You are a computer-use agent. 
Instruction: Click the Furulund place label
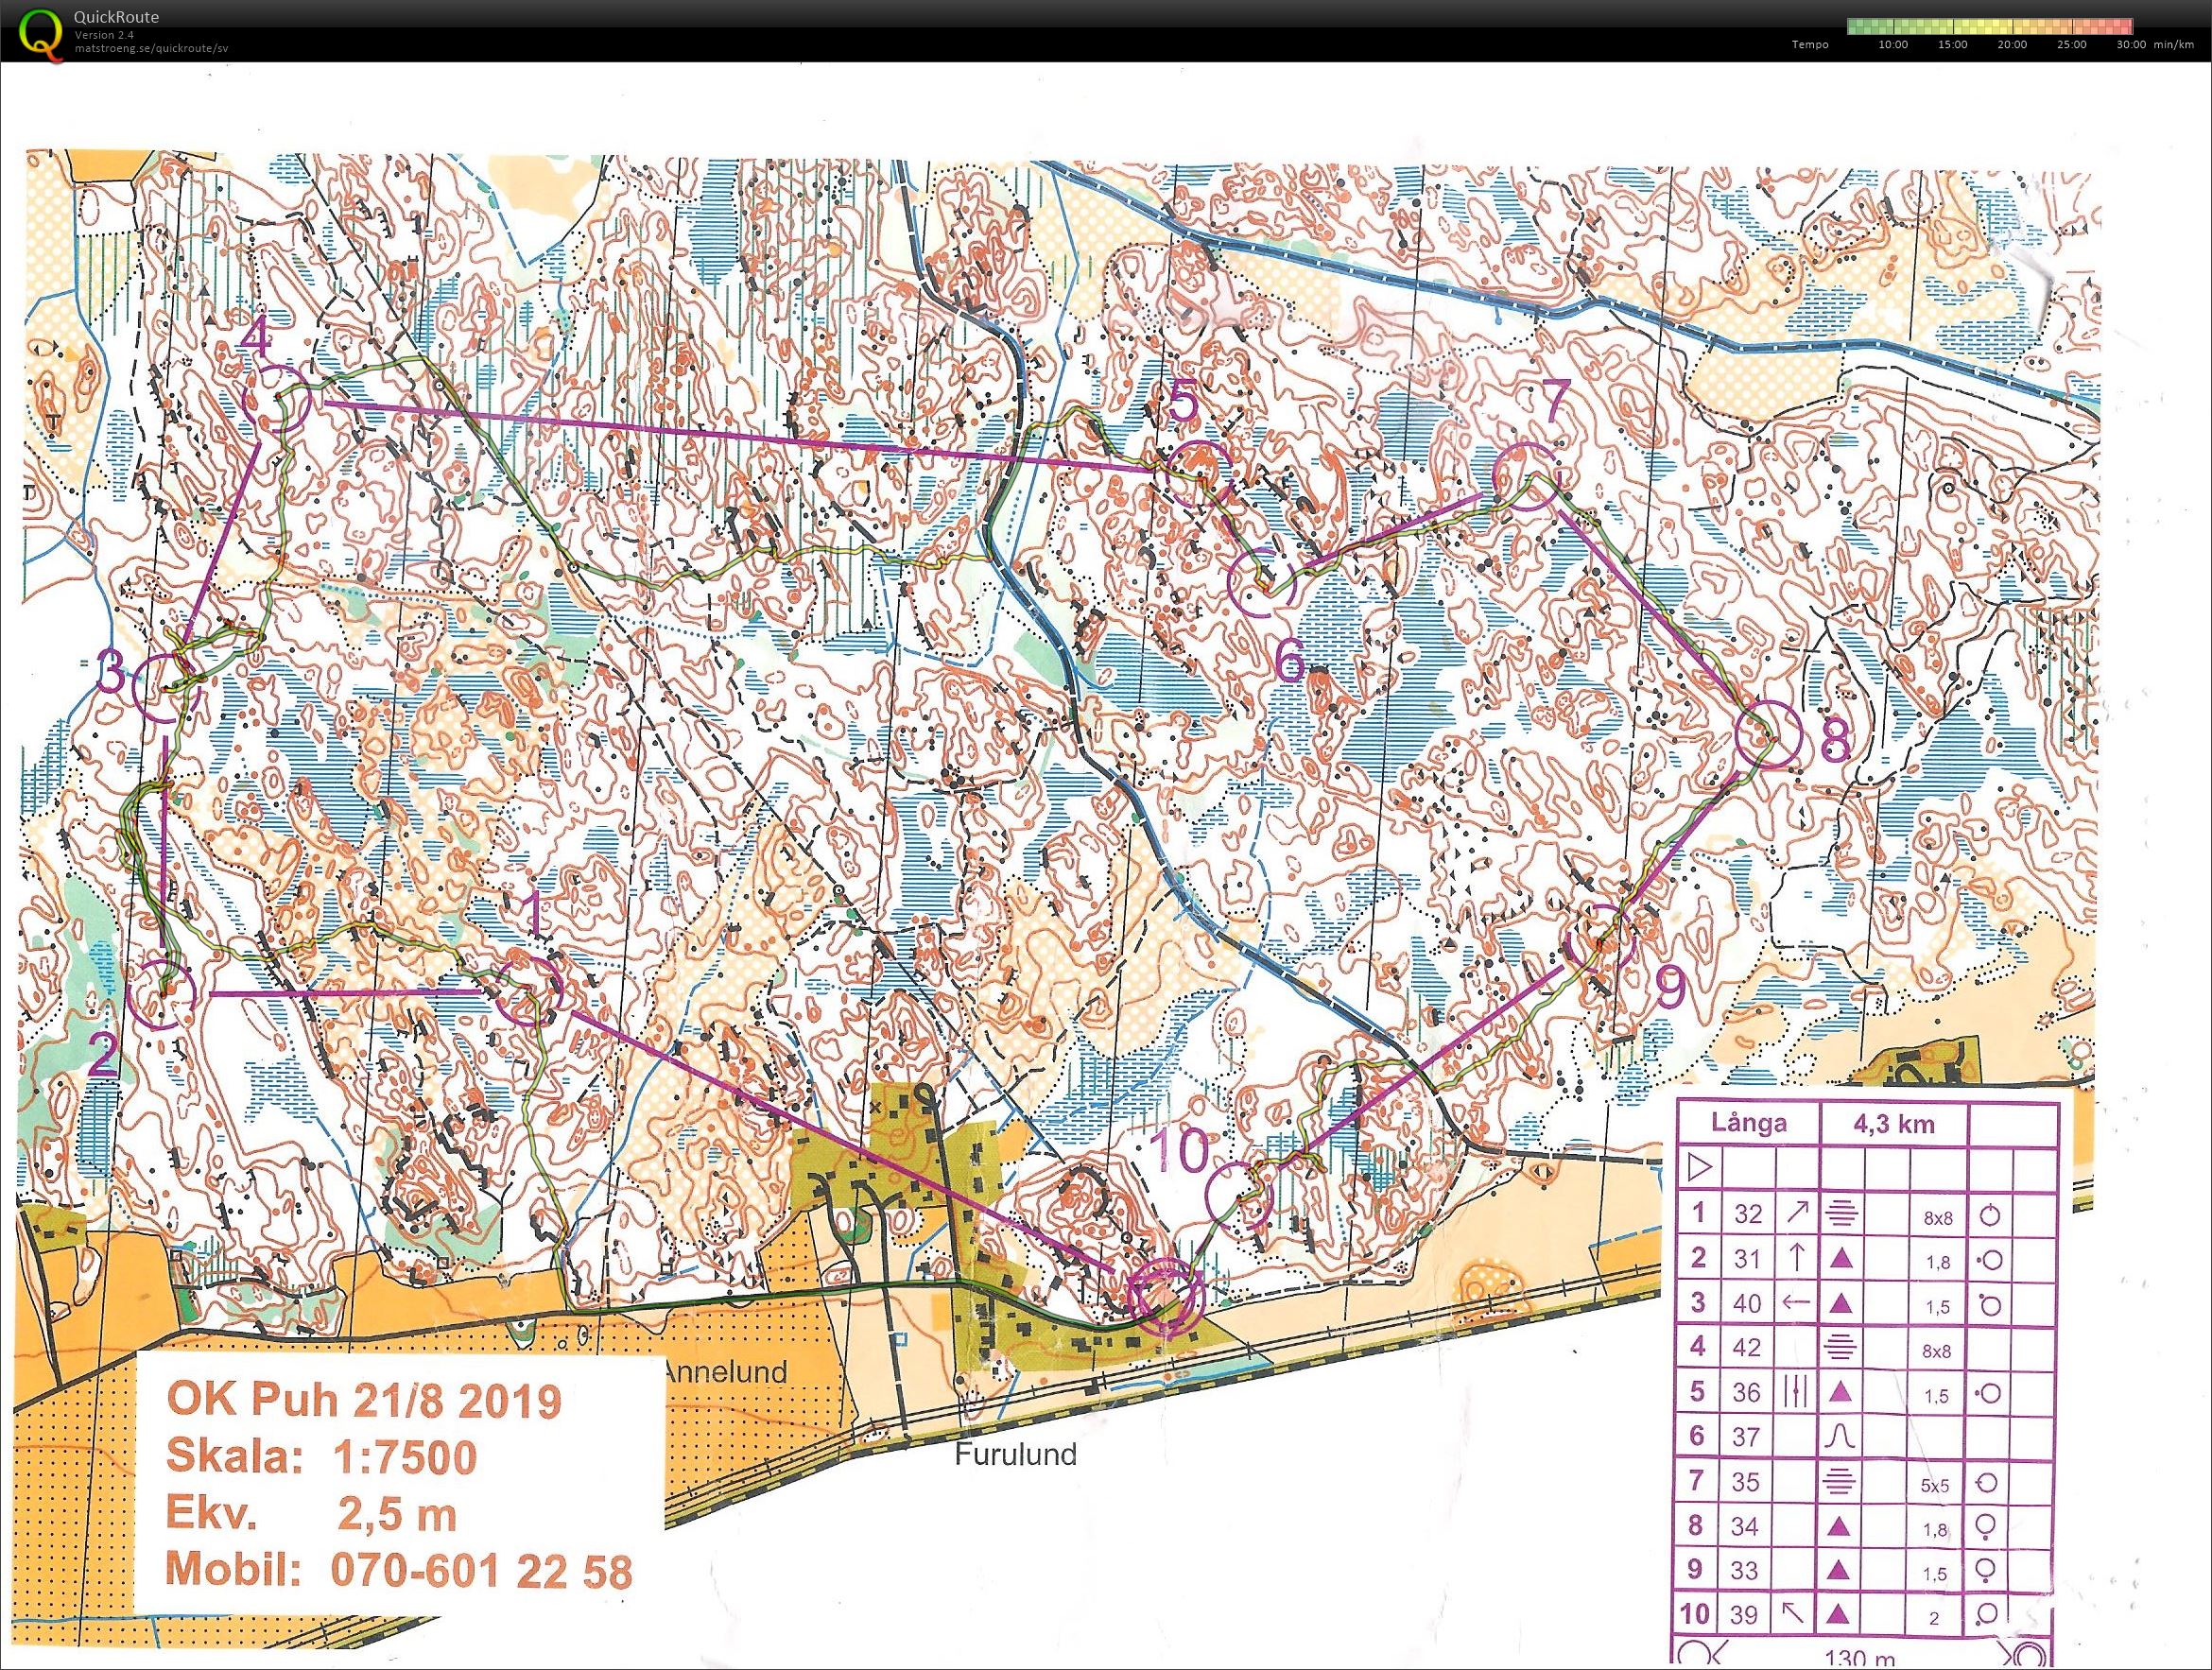point(1015,1454)
